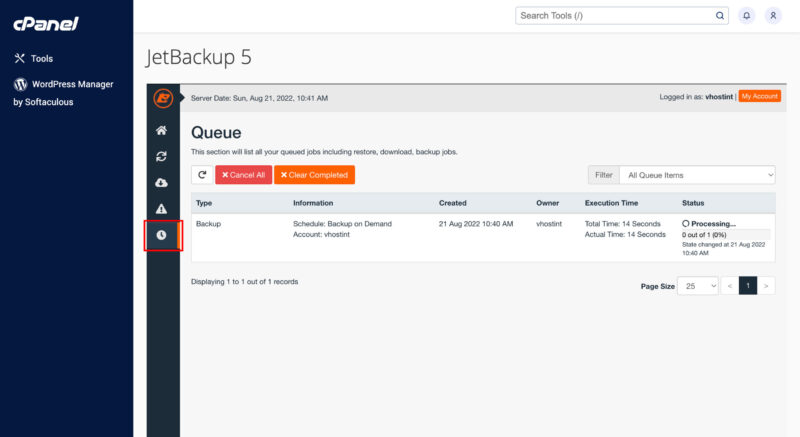The height and width of the screenshot is (437, 800).
Task: Click the search magnifier icon
Action: [x=719, y=16]
